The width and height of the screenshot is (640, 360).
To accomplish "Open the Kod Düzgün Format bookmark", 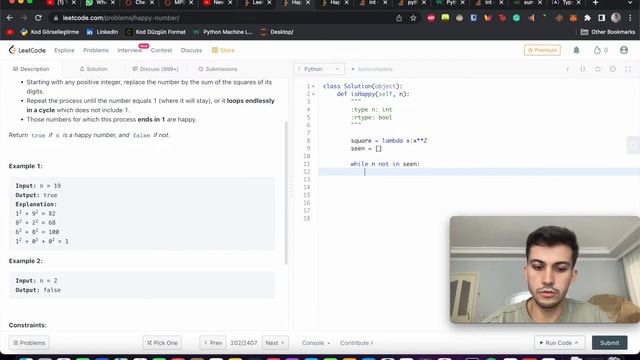I will tap(156, 32).
